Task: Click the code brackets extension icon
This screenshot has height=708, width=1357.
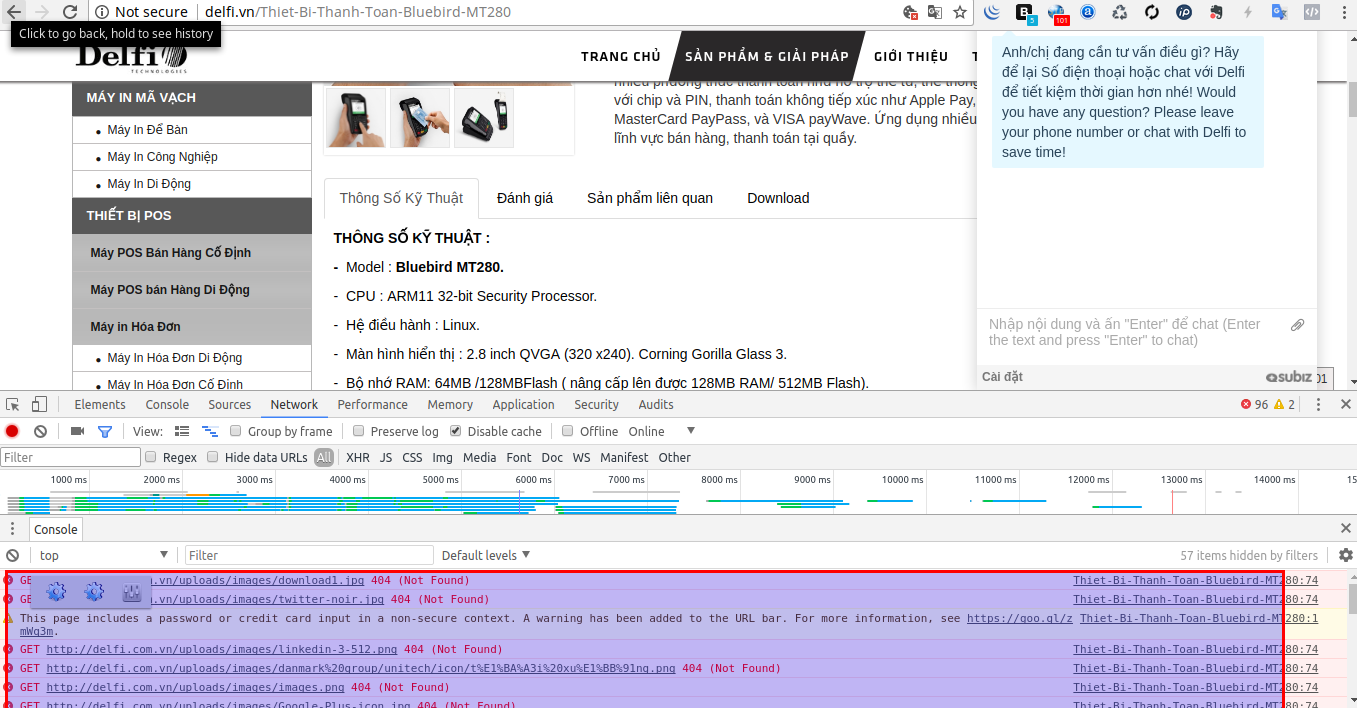Action: click(x=1312, y=12)
